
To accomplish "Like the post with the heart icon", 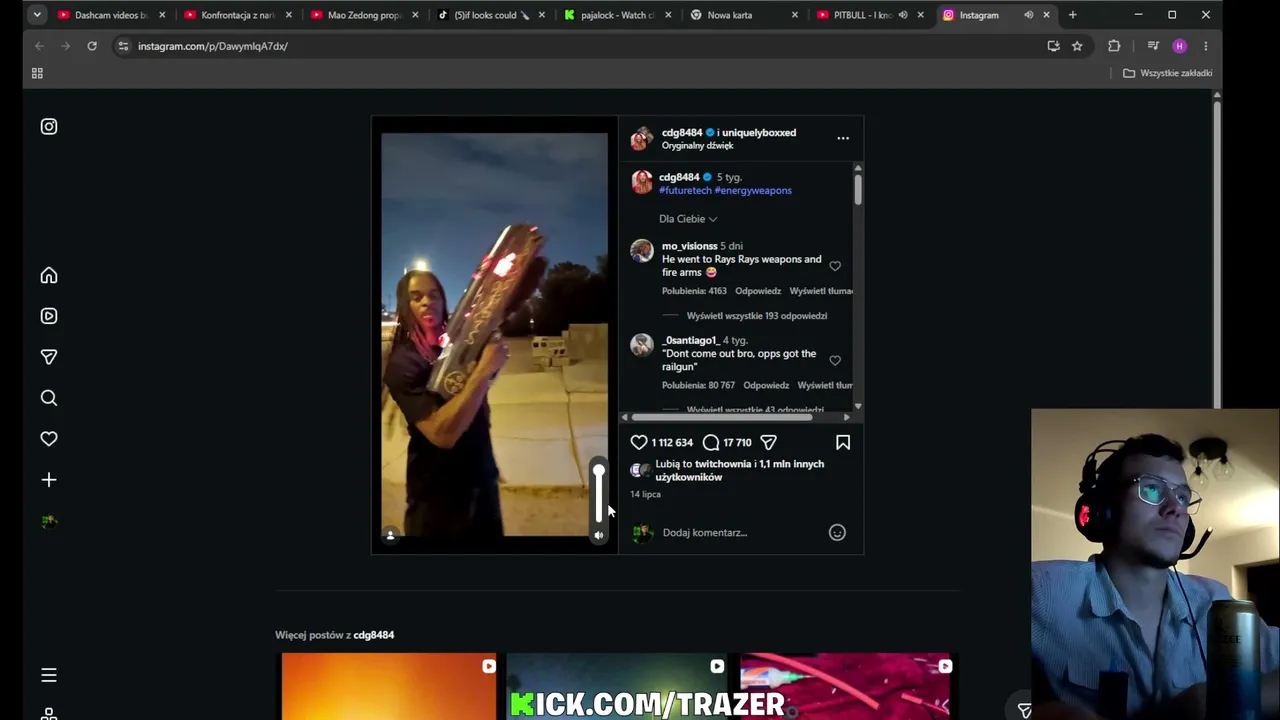I will [639, 442].
